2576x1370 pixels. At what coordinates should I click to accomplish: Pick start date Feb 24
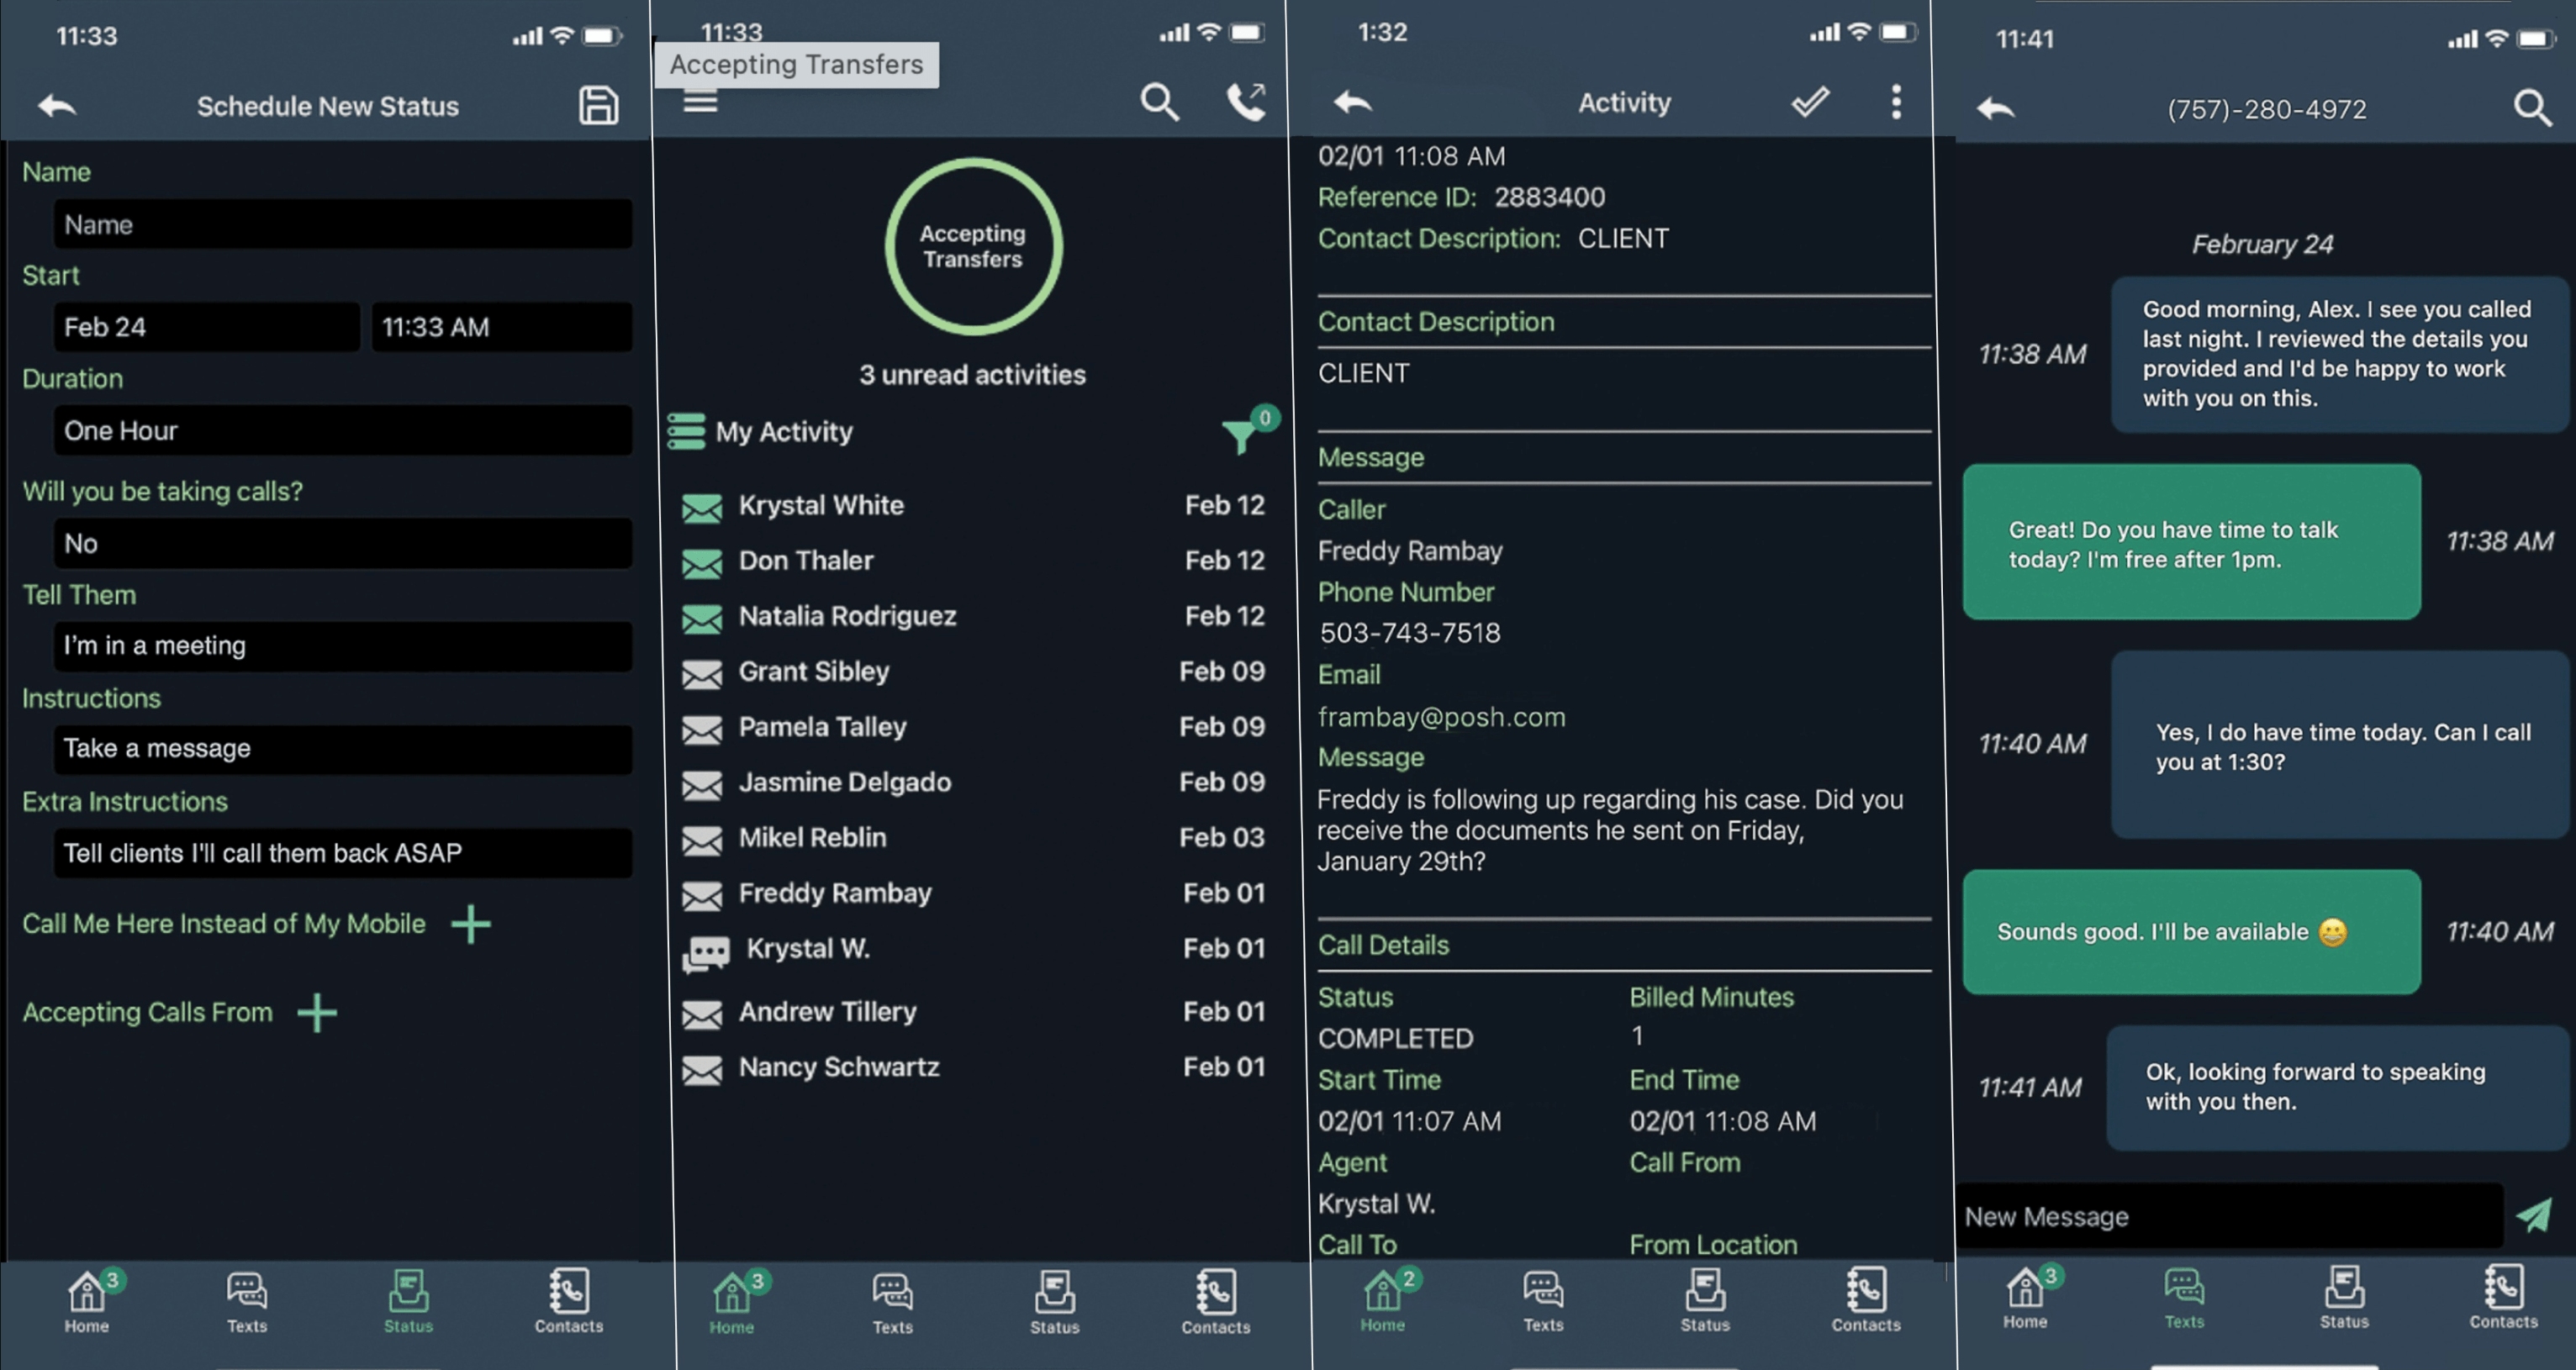pos(207,327)
